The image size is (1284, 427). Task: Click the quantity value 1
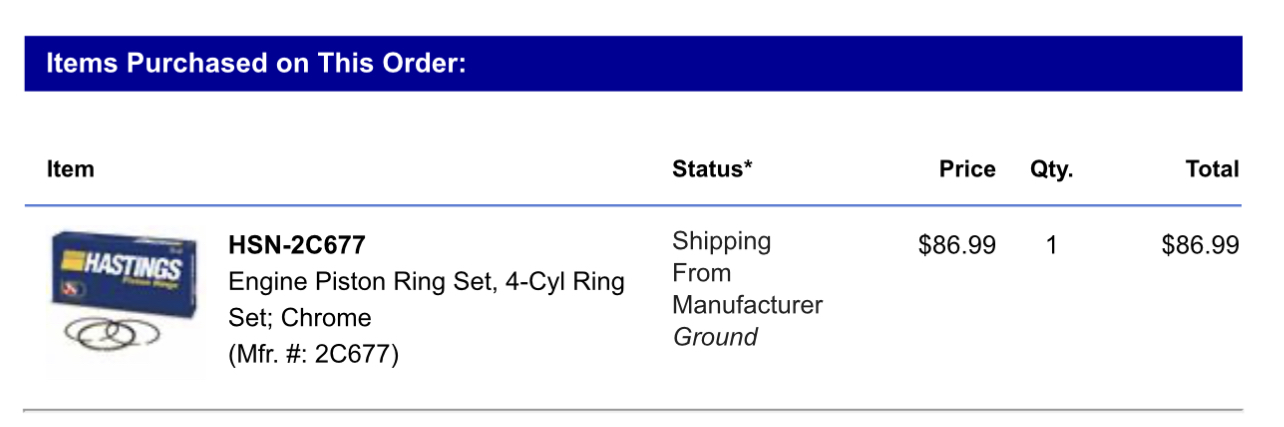coord(1051,245)
